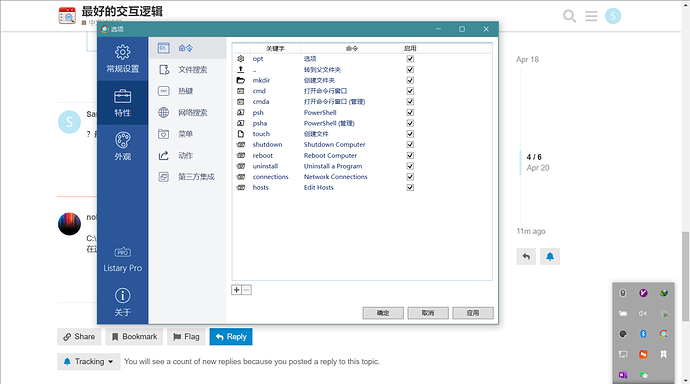Select the 第三方集成 third-party integration tab

[x=188, y=177]
